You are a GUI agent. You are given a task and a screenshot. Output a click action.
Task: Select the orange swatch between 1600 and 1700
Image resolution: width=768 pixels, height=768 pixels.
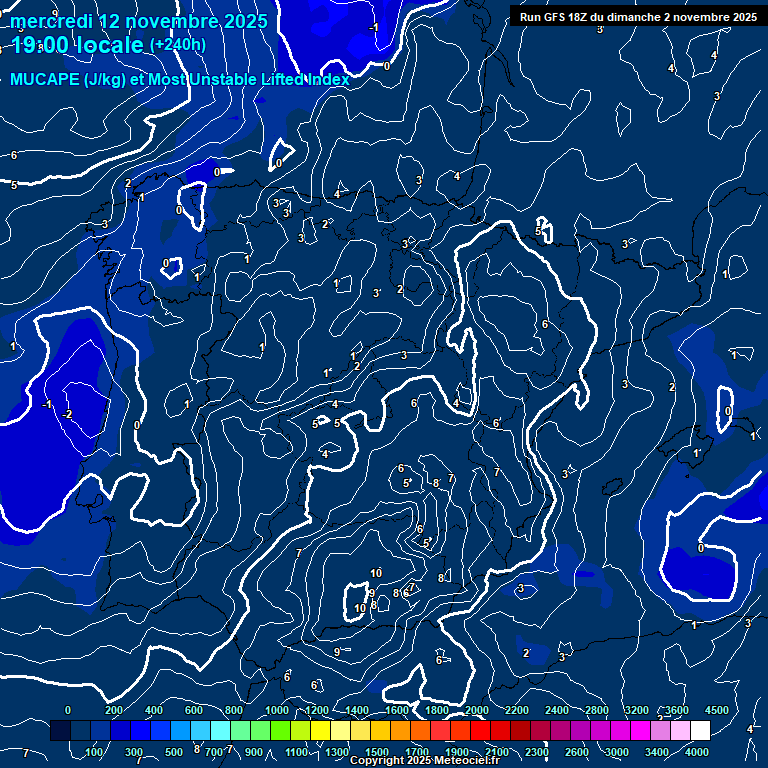pyautogui.click(x=400, y=730)
